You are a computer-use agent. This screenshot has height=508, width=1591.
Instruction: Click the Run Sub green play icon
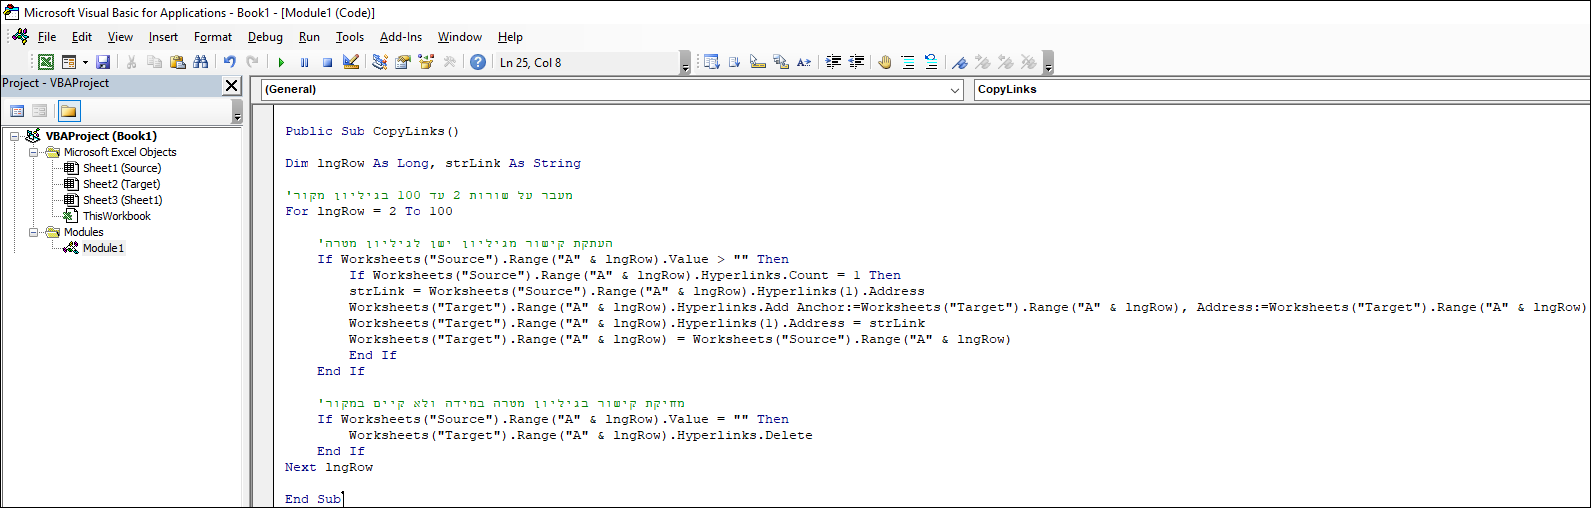pyautogui.click(x=281, y=62)
